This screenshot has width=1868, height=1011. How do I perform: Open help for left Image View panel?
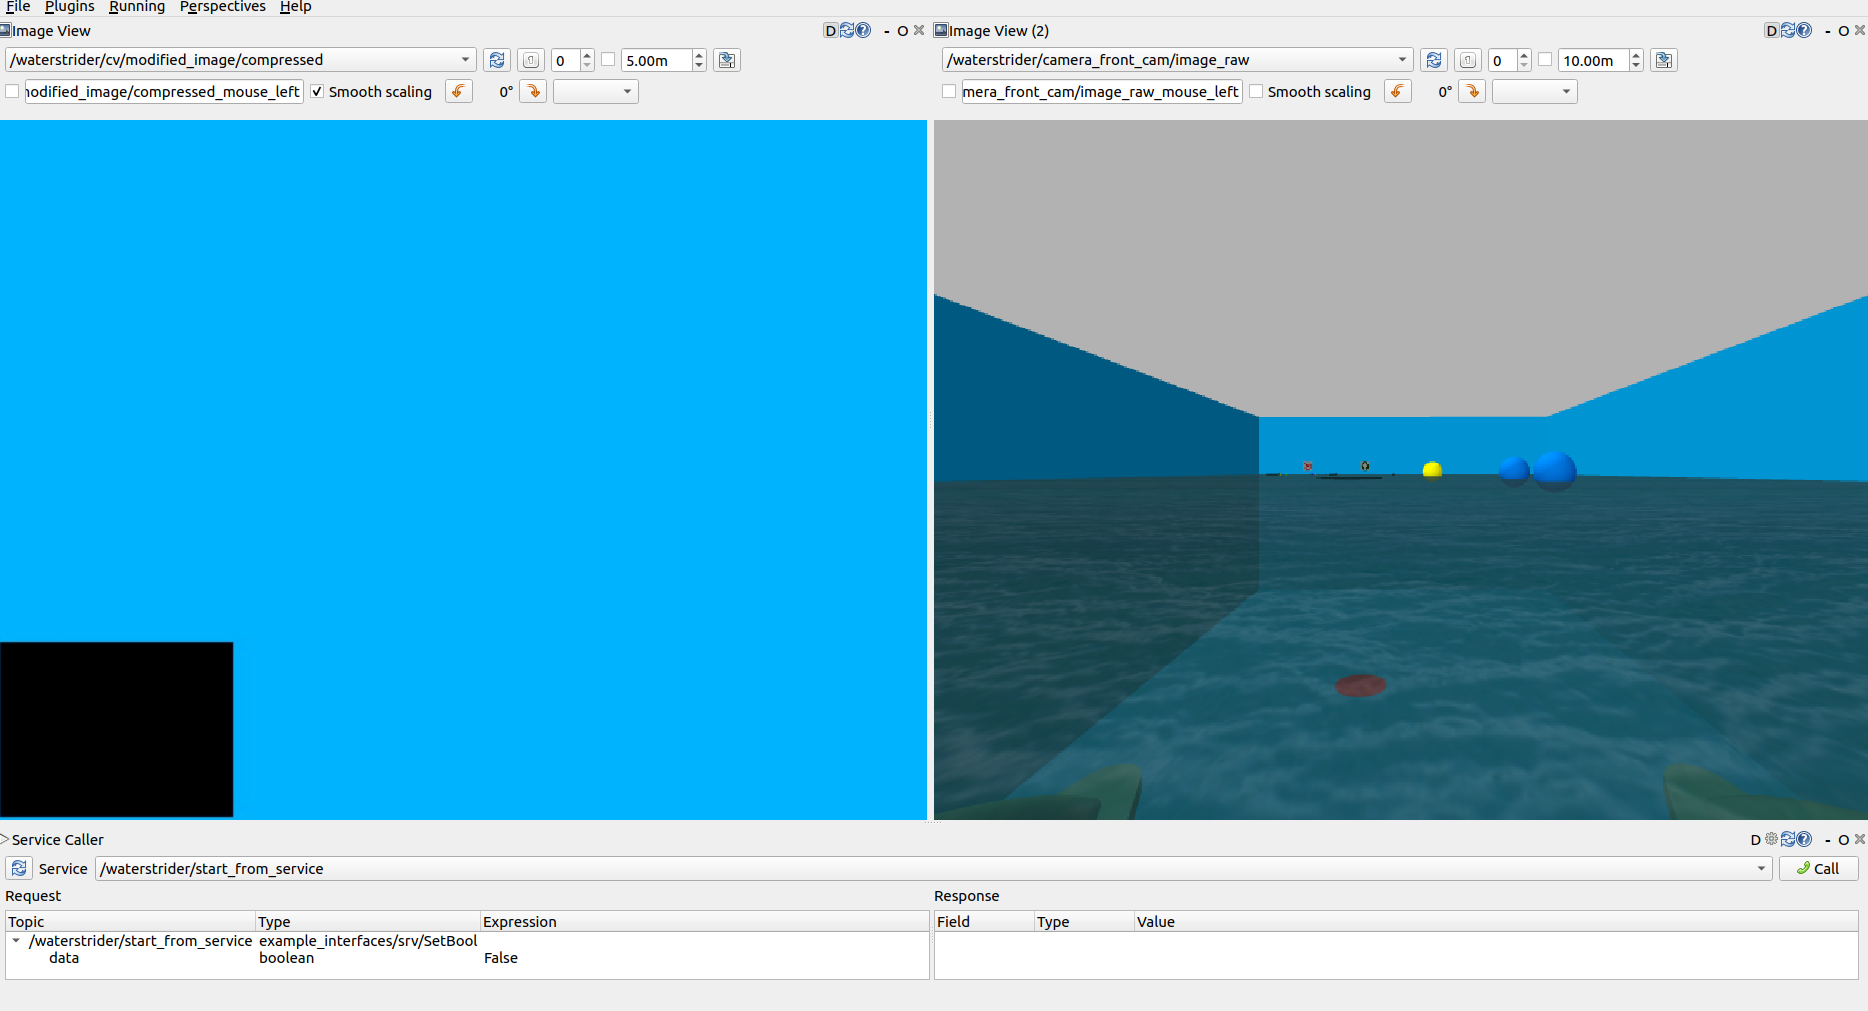point(863,30)
